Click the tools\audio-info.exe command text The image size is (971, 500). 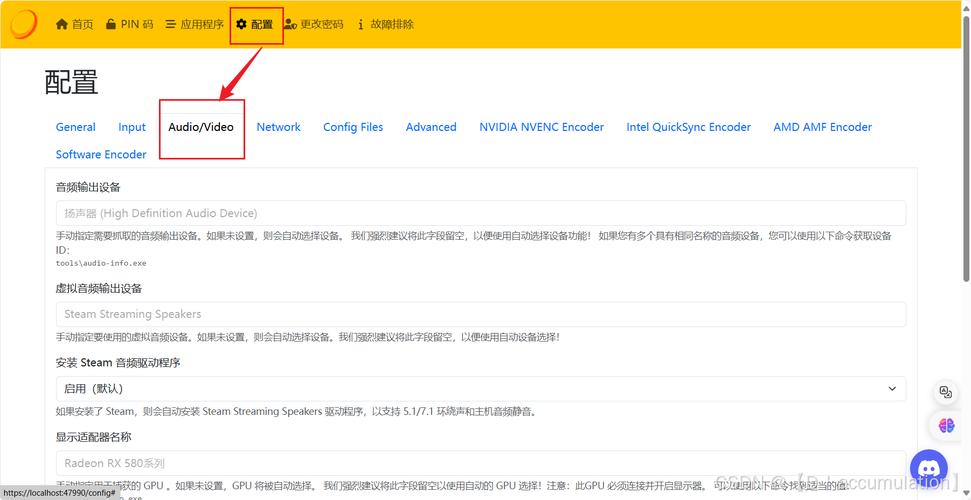pos(101,263)
